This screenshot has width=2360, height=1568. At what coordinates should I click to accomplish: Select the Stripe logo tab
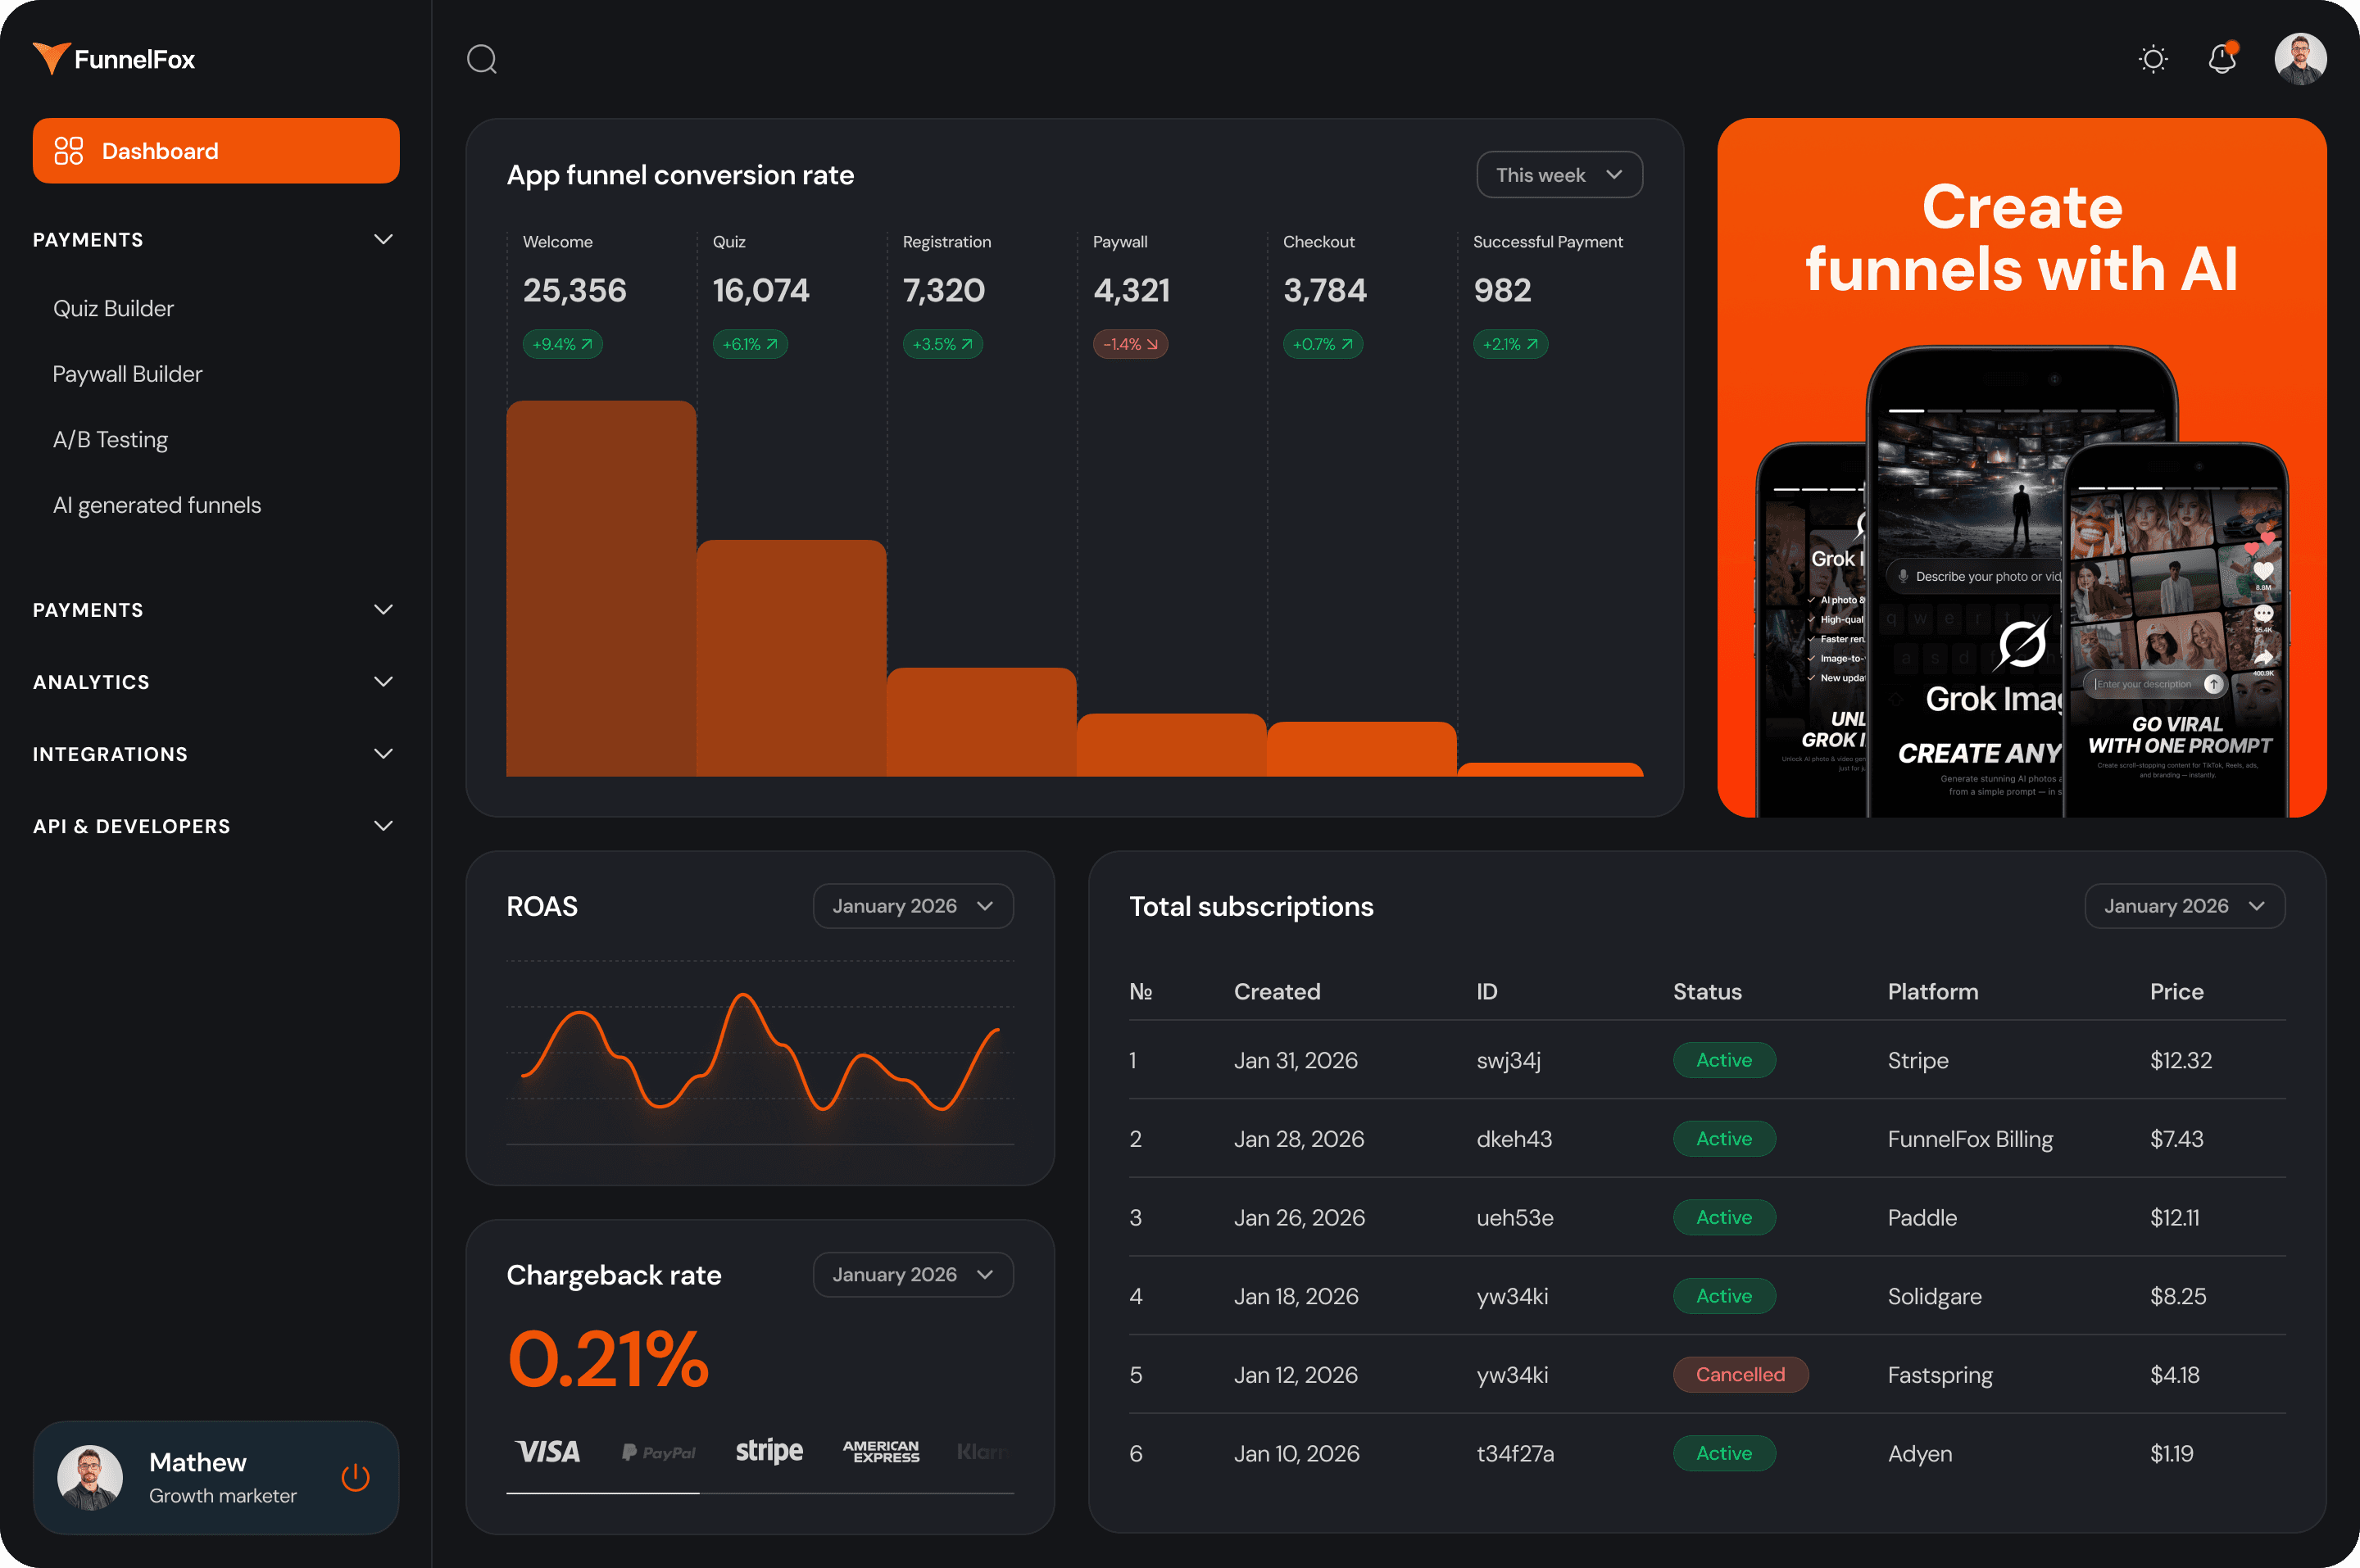(769, 1451)
